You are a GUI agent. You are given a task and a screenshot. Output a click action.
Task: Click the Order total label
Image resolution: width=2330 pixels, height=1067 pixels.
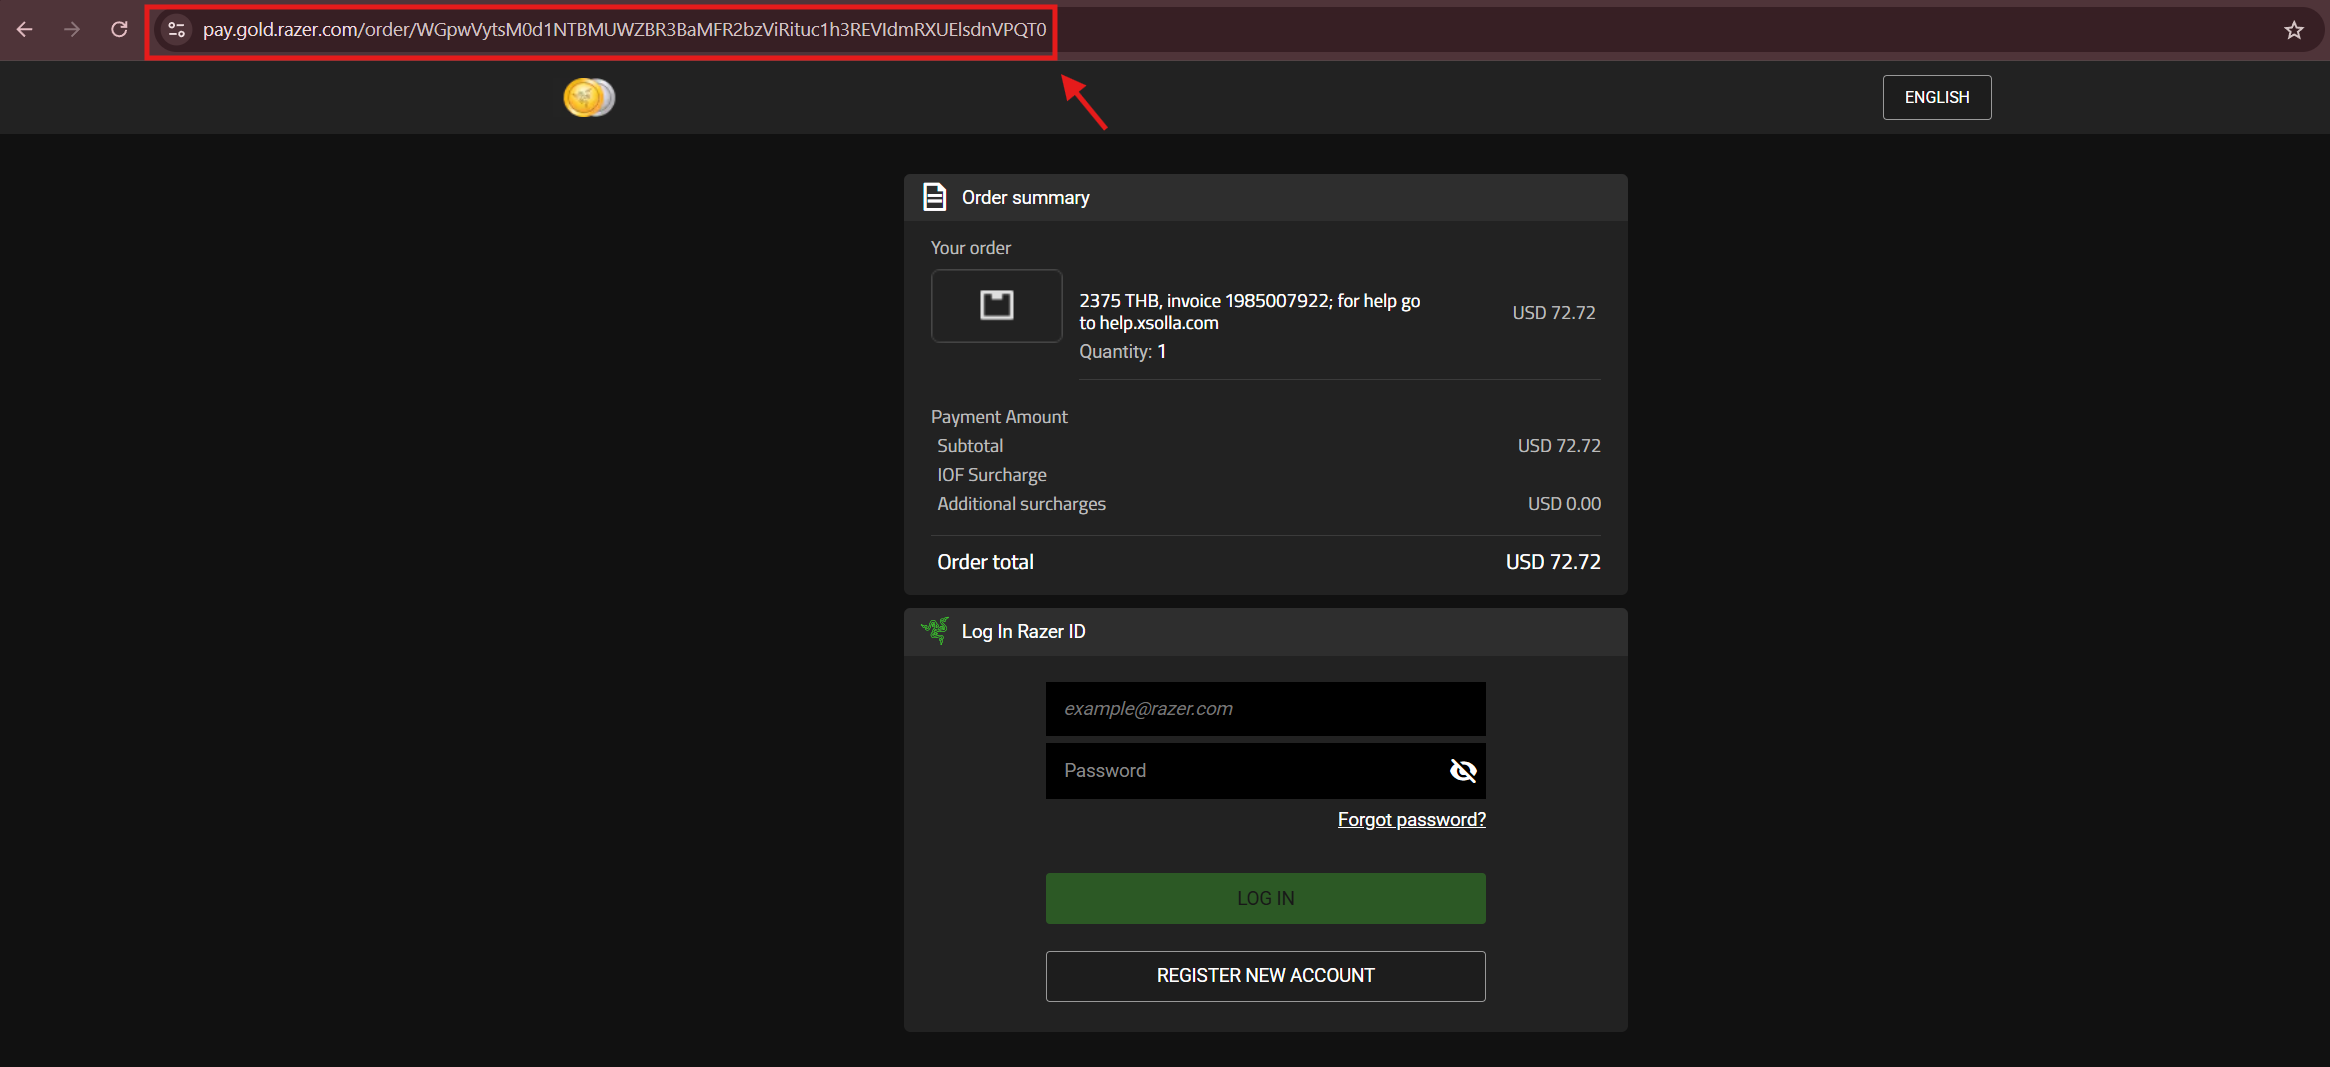coord(985,562)
